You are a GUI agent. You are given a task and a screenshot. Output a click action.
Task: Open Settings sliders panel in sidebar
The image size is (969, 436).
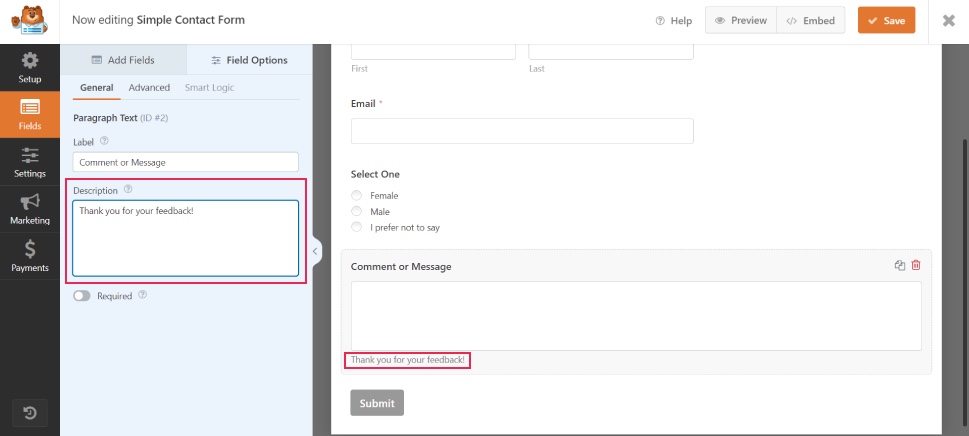click(x=30, y=162)
